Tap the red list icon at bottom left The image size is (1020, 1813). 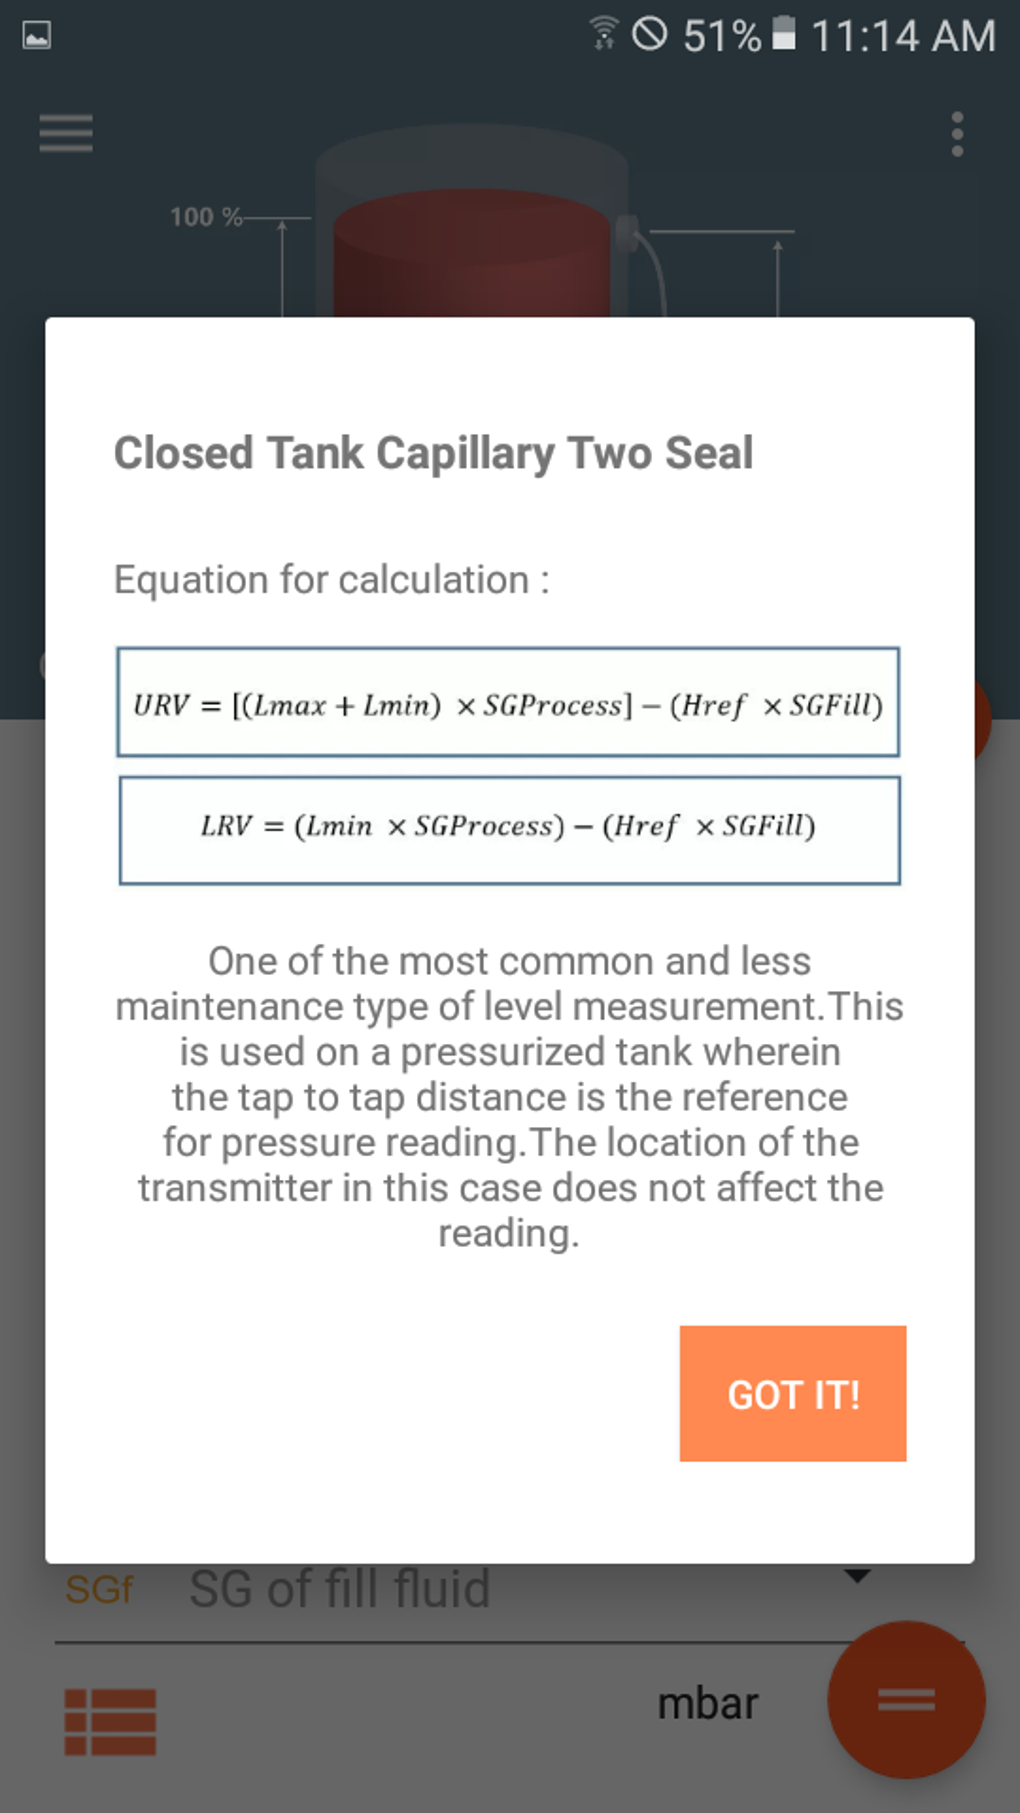pyautogui.click(x=110, y=1721)
